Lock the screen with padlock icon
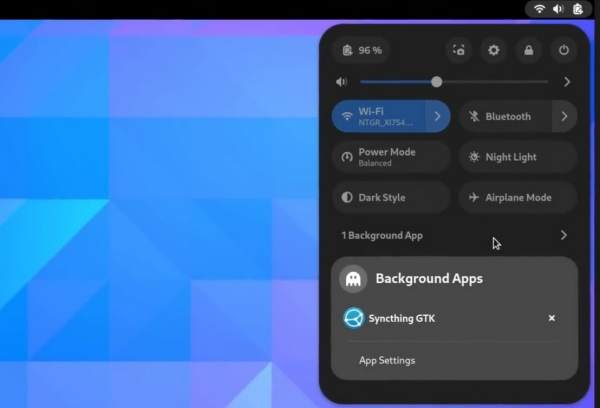Image resolution: width=600 pixels, height=408 pixels. [x=528, y=50]
